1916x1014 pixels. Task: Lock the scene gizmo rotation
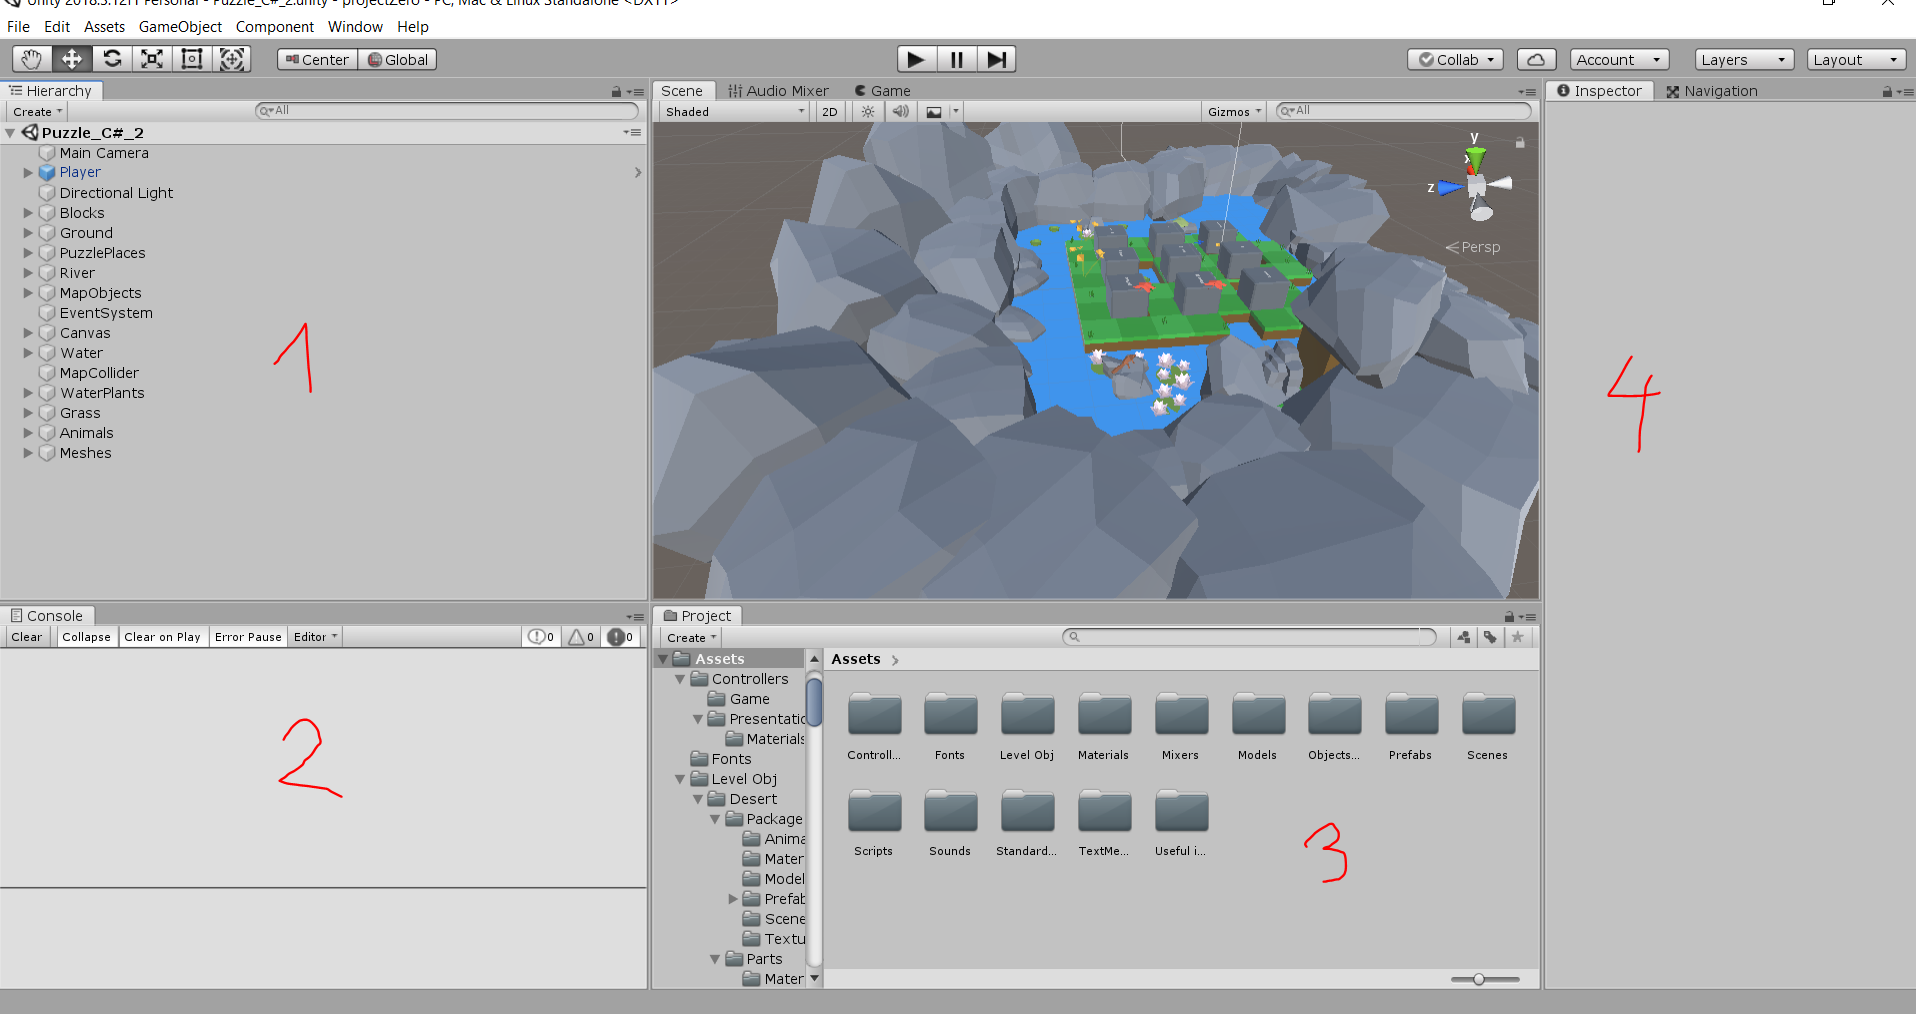tap(1520, 143)
